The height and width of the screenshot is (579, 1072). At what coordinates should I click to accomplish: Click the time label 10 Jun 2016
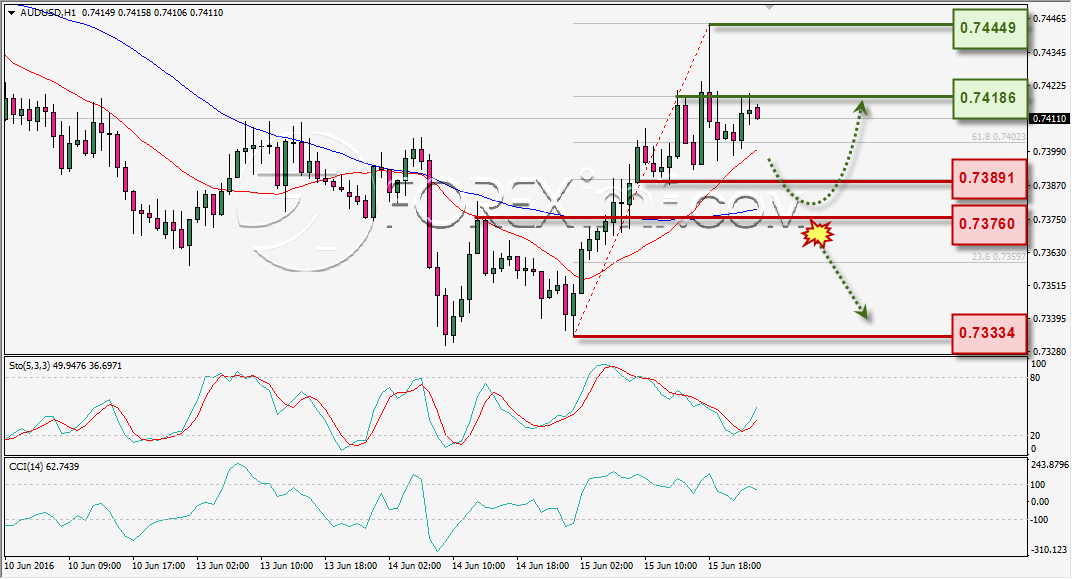tap(29, 566)
